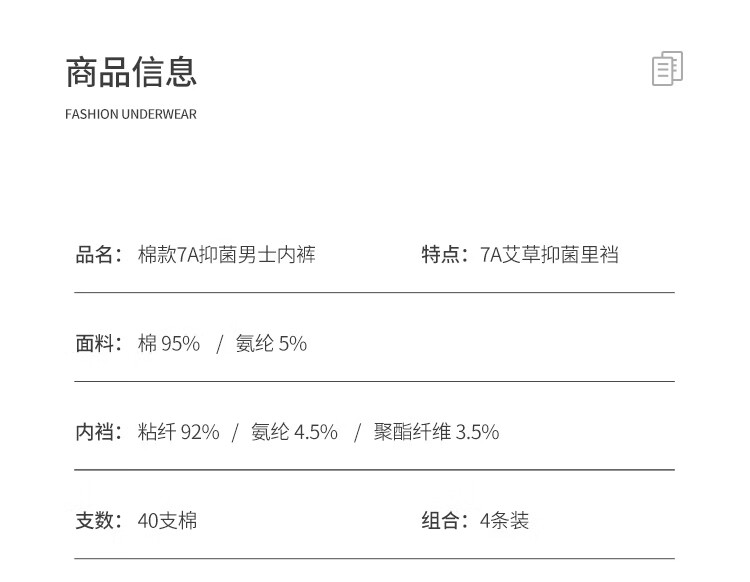The image size is (750, 582).
Task: Click feature text 7A艾草抑菌里裆
Action: pos(549,254)
